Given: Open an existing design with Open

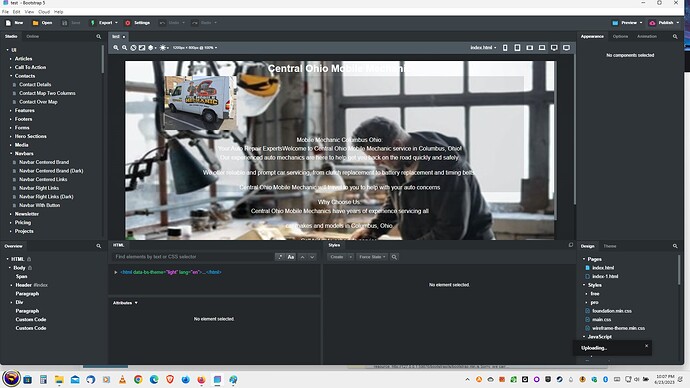Looking at the screenshot, I should (x=42, y=23).
